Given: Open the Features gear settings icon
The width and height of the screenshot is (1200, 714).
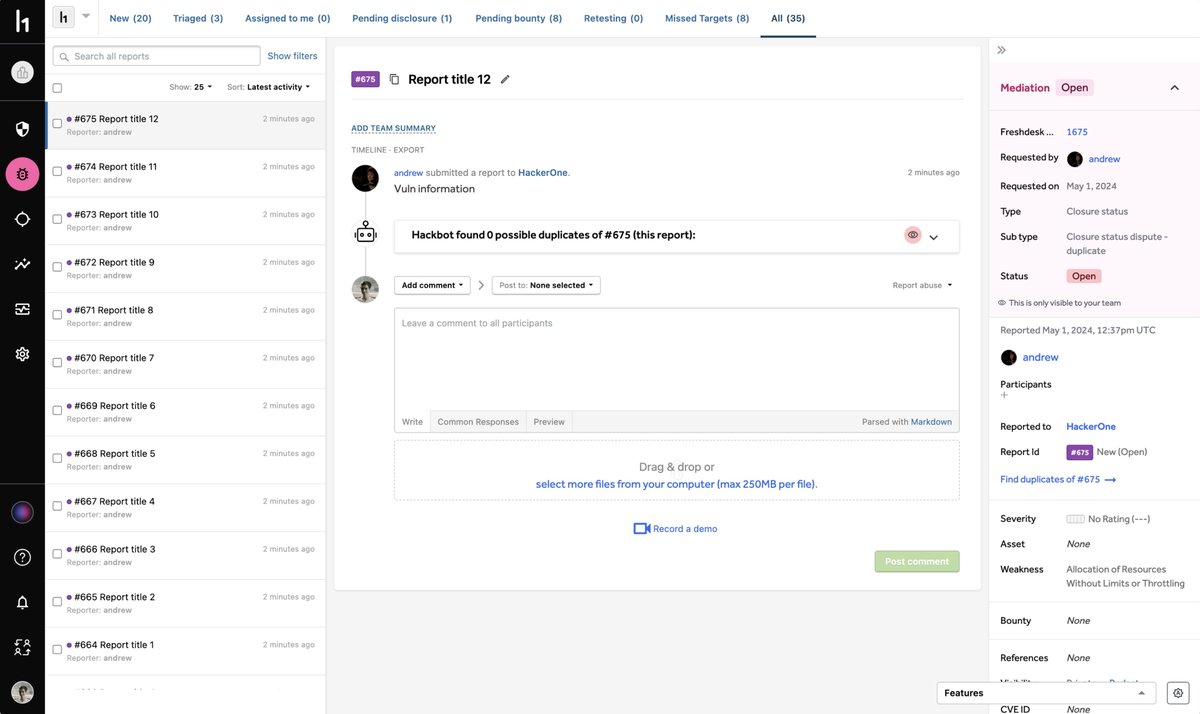Looking at the screenshot, I should tap(1178, 693).
